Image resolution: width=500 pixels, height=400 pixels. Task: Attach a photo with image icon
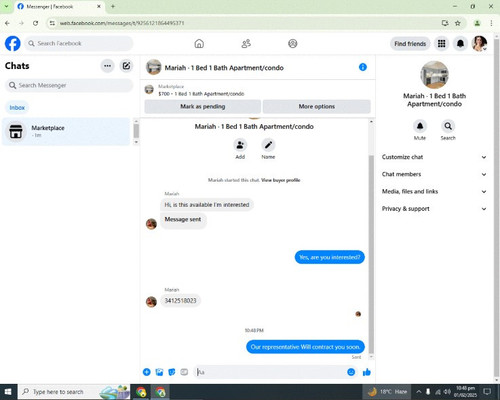(159, 372)
